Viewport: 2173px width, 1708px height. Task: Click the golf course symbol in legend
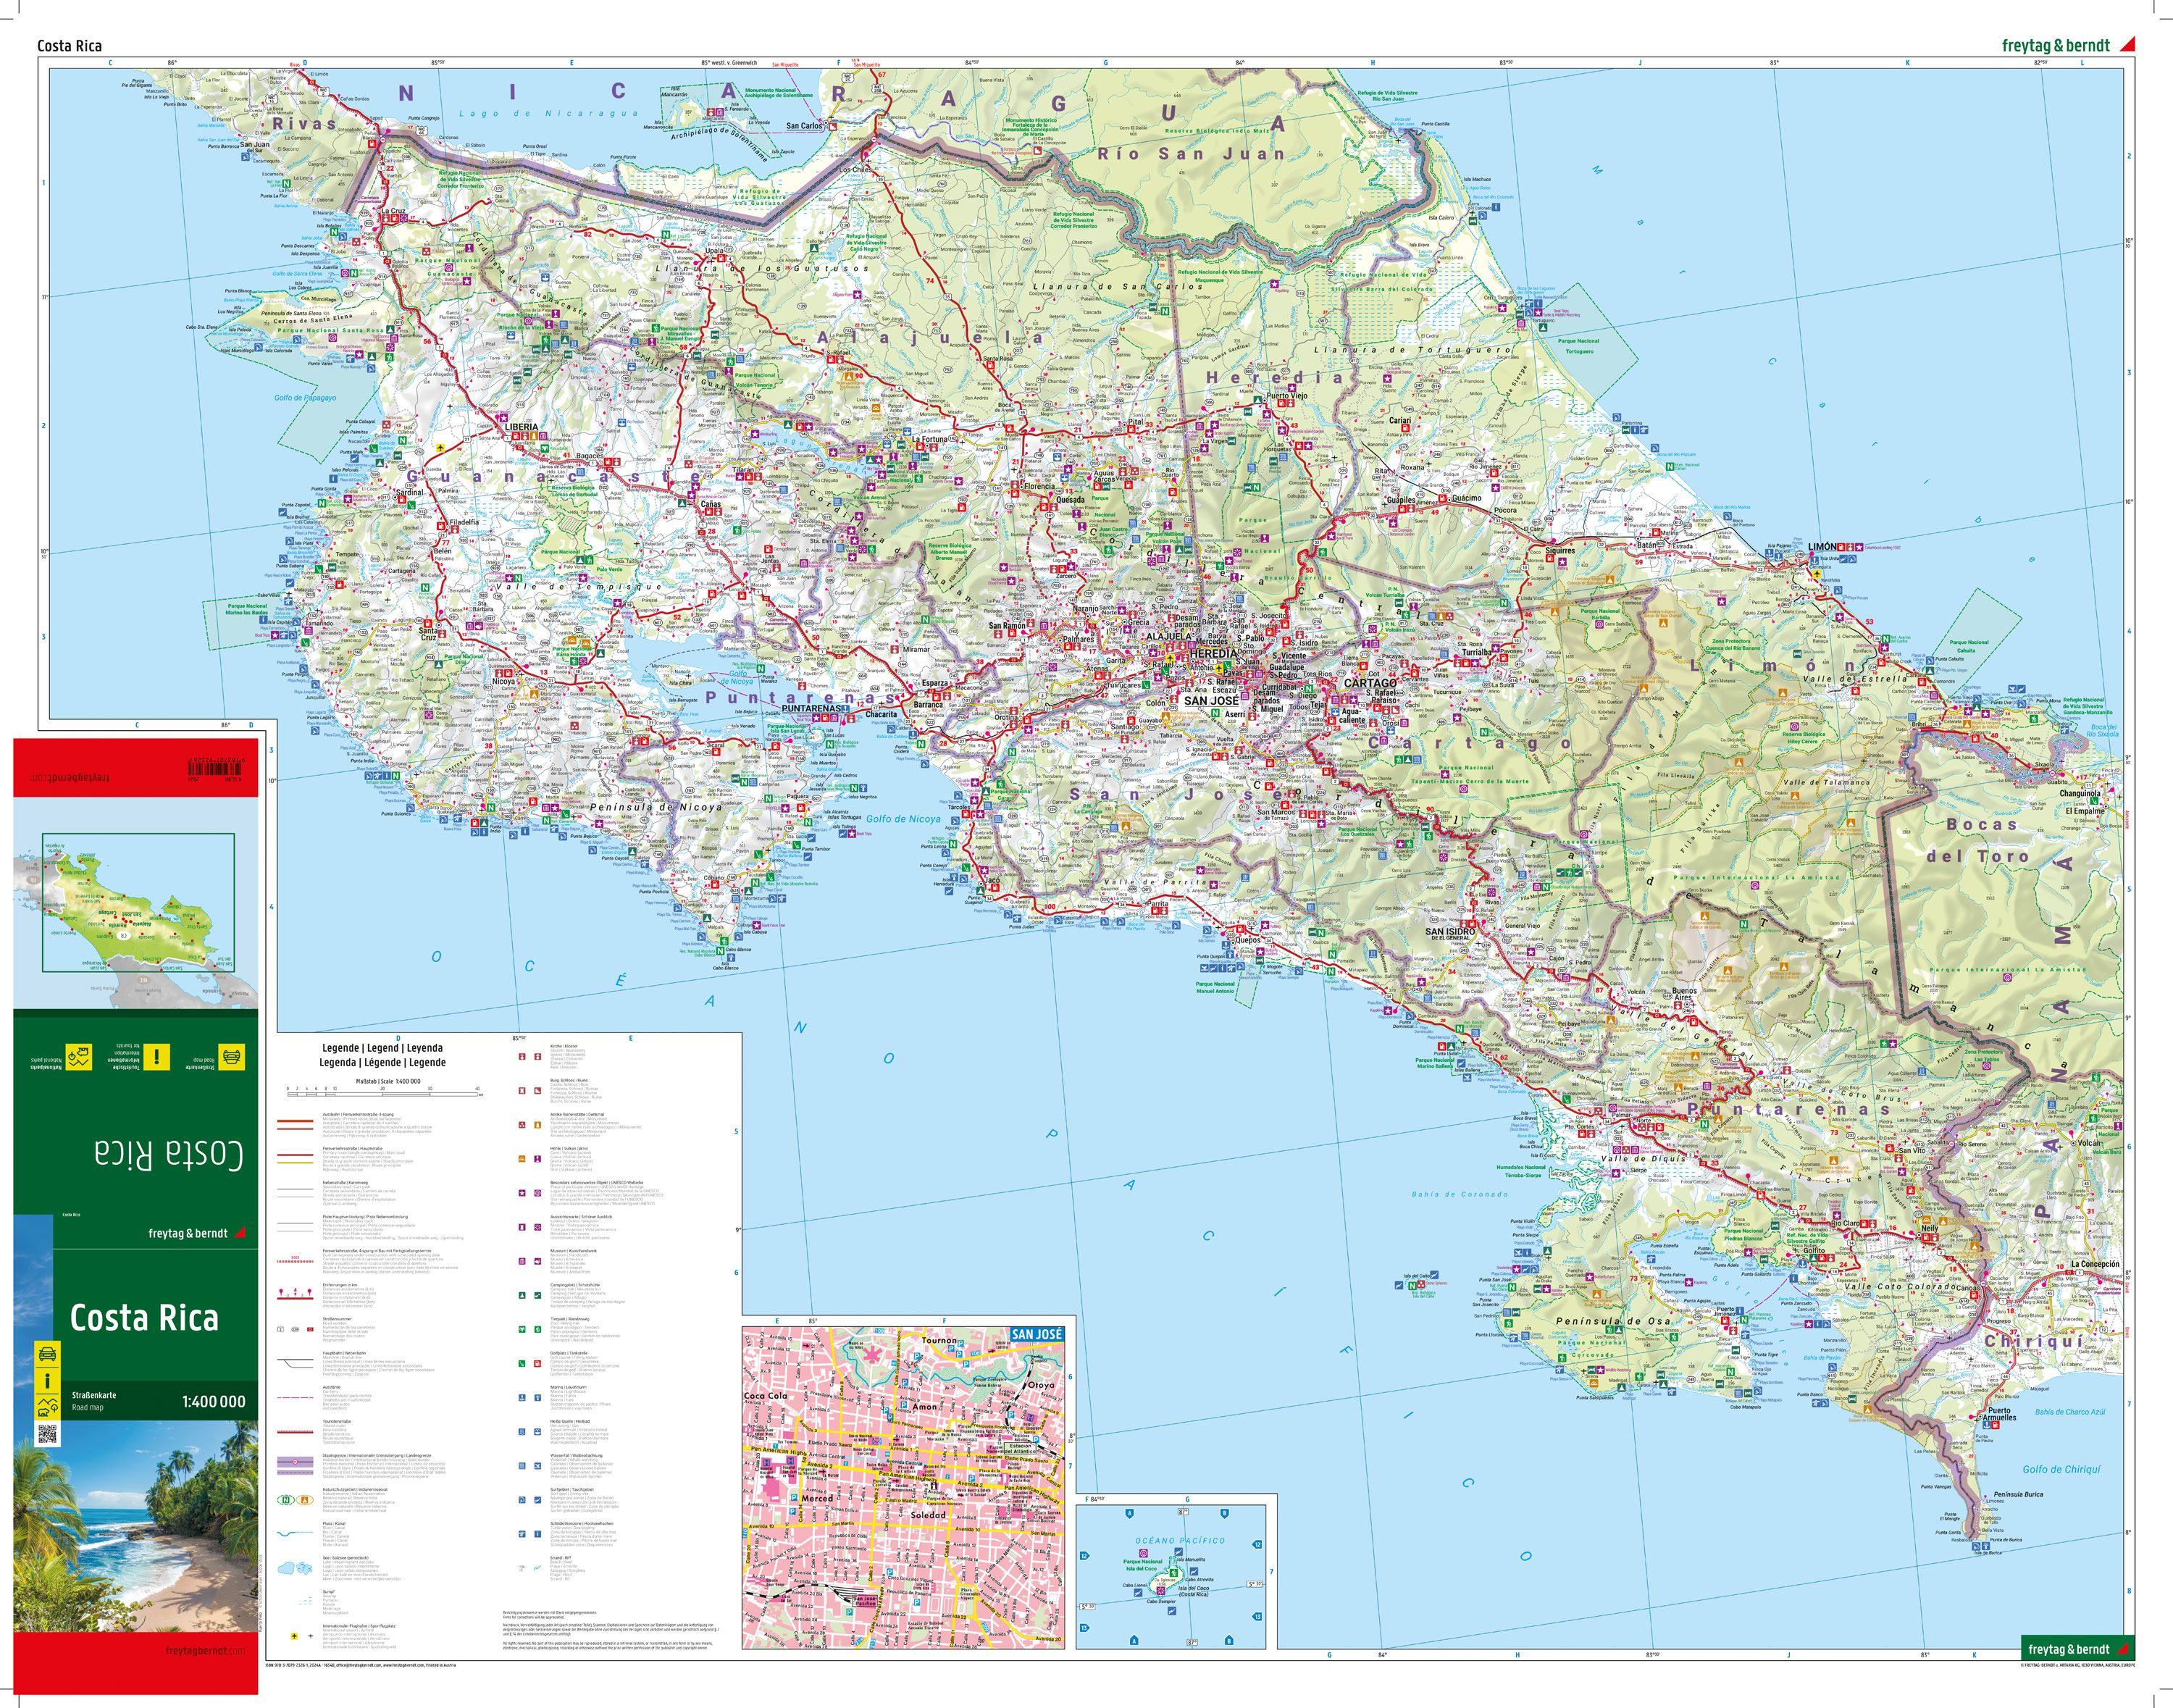point(523,1363)
